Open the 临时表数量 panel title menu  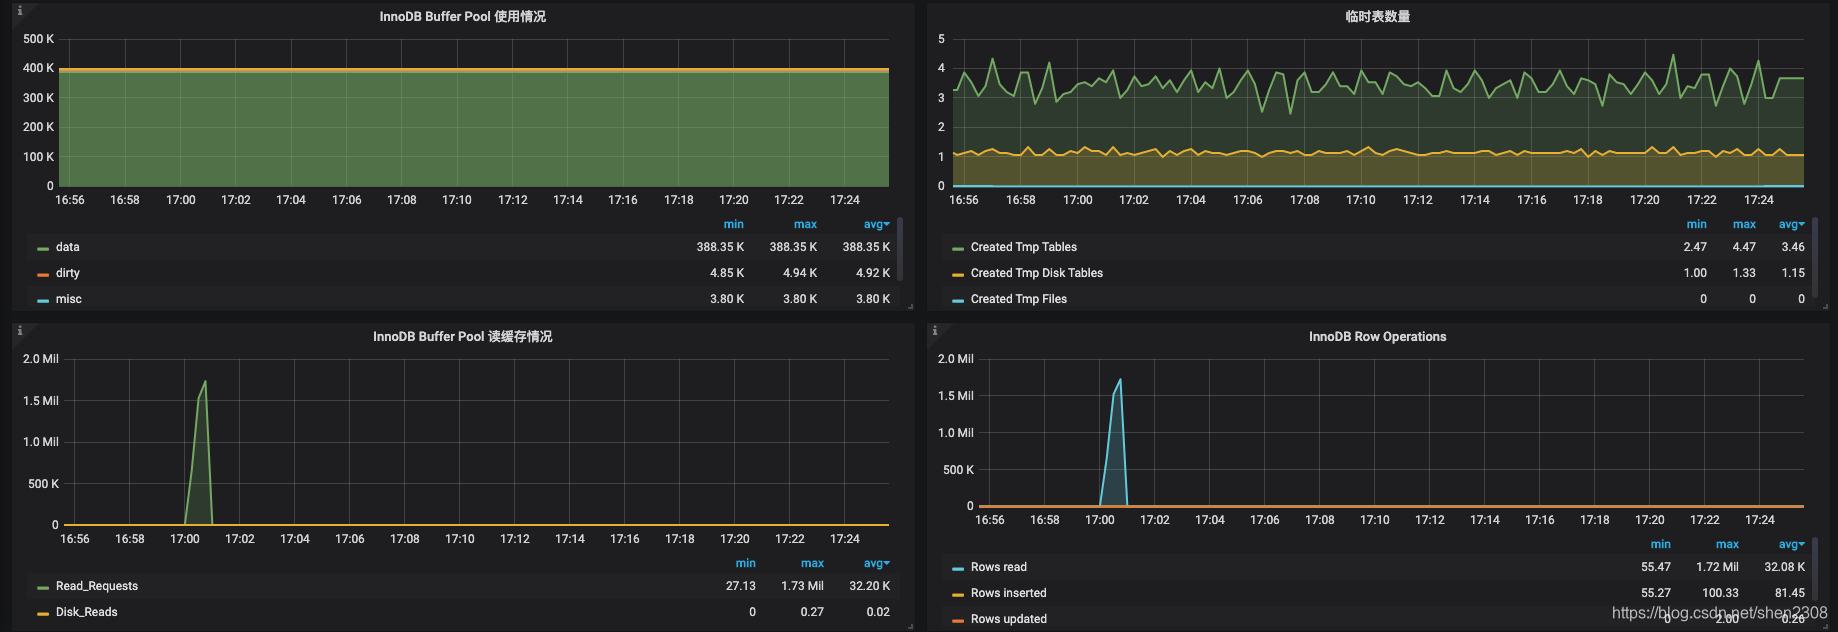click(1377, 17)
